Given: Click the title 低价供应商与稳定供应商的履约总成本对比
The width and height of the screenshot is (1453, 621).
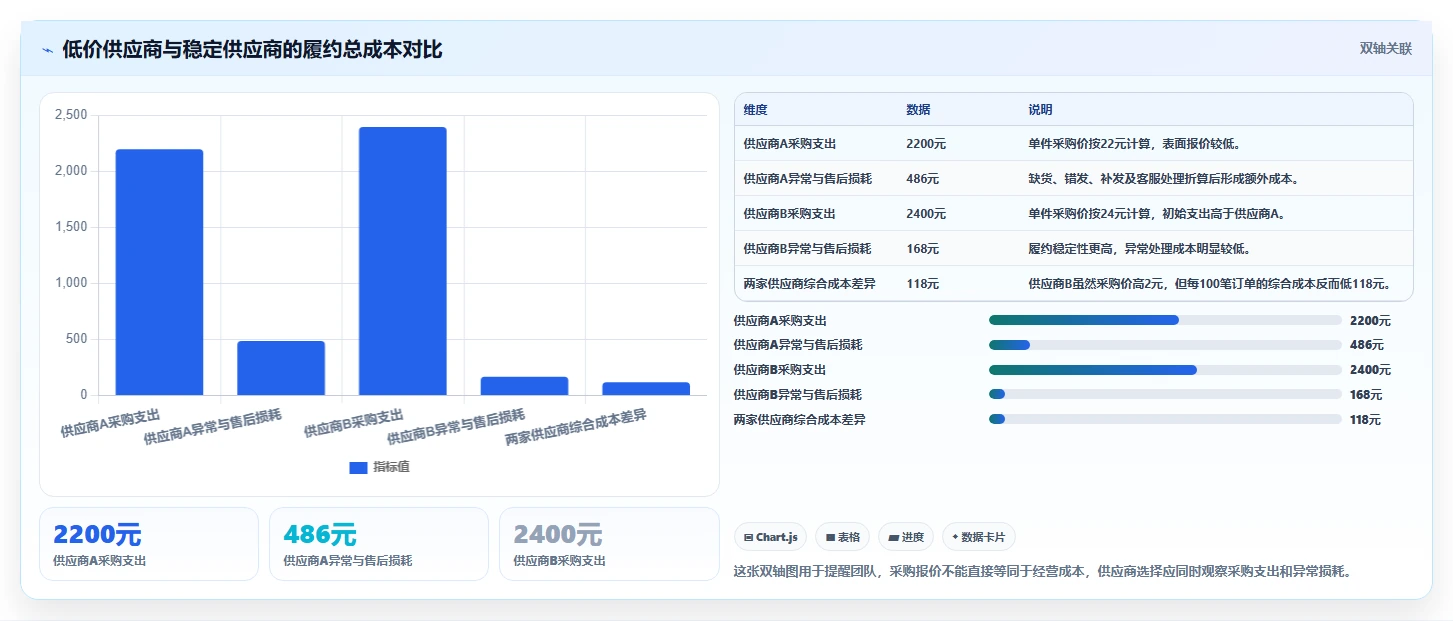Looking at the screenshot, I should coord(252,50).
